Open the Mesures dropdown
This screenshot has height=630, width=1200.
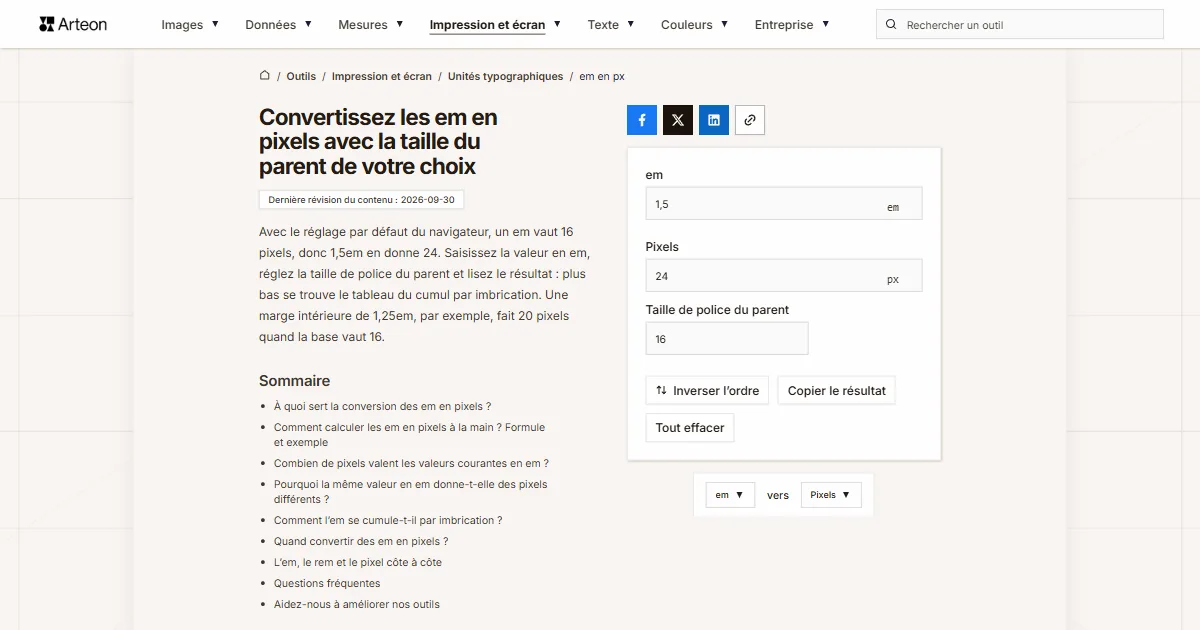[371, 25]
